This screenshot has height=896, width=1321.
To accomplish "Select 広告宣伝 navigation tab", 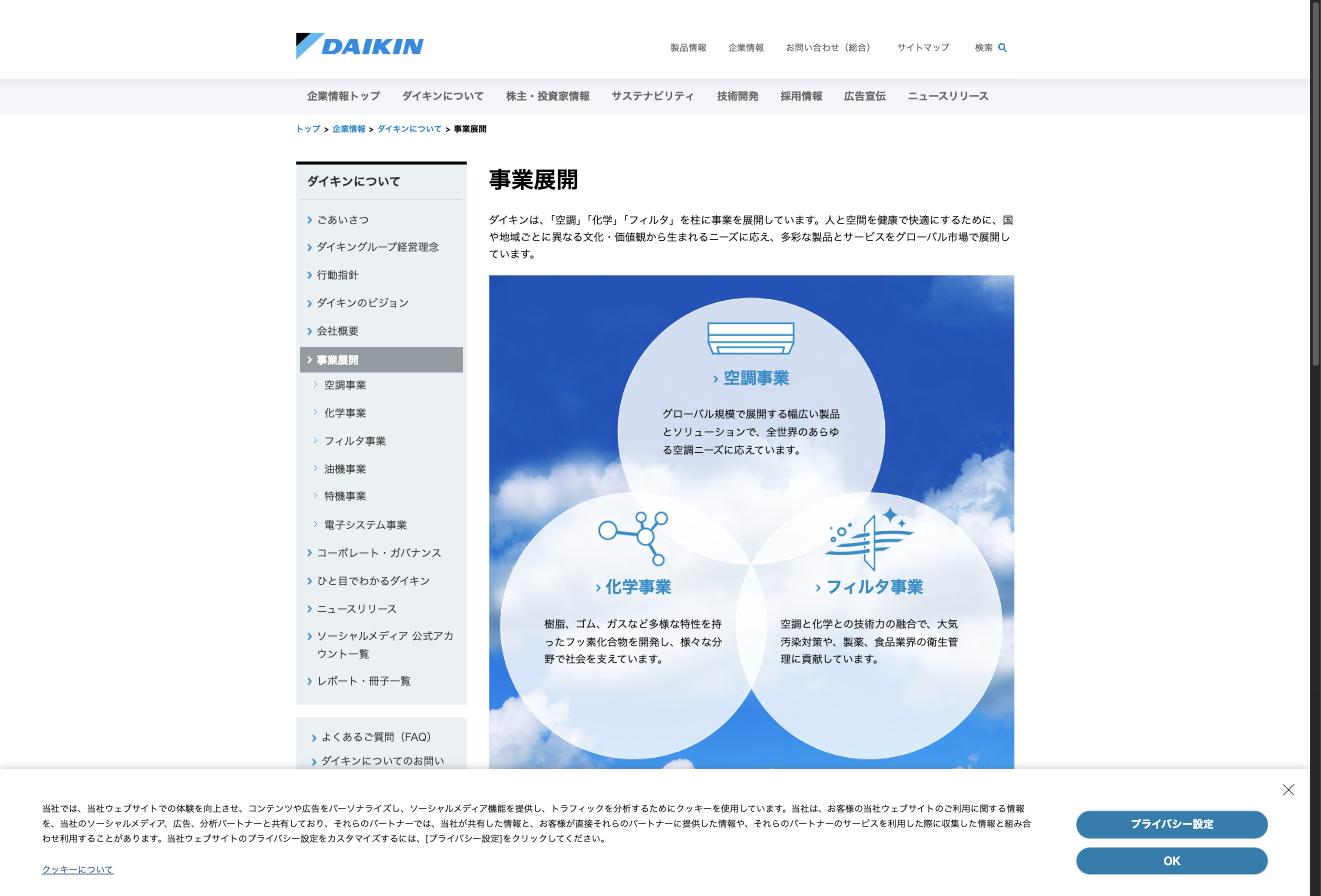I will click(x=865, y=96).
